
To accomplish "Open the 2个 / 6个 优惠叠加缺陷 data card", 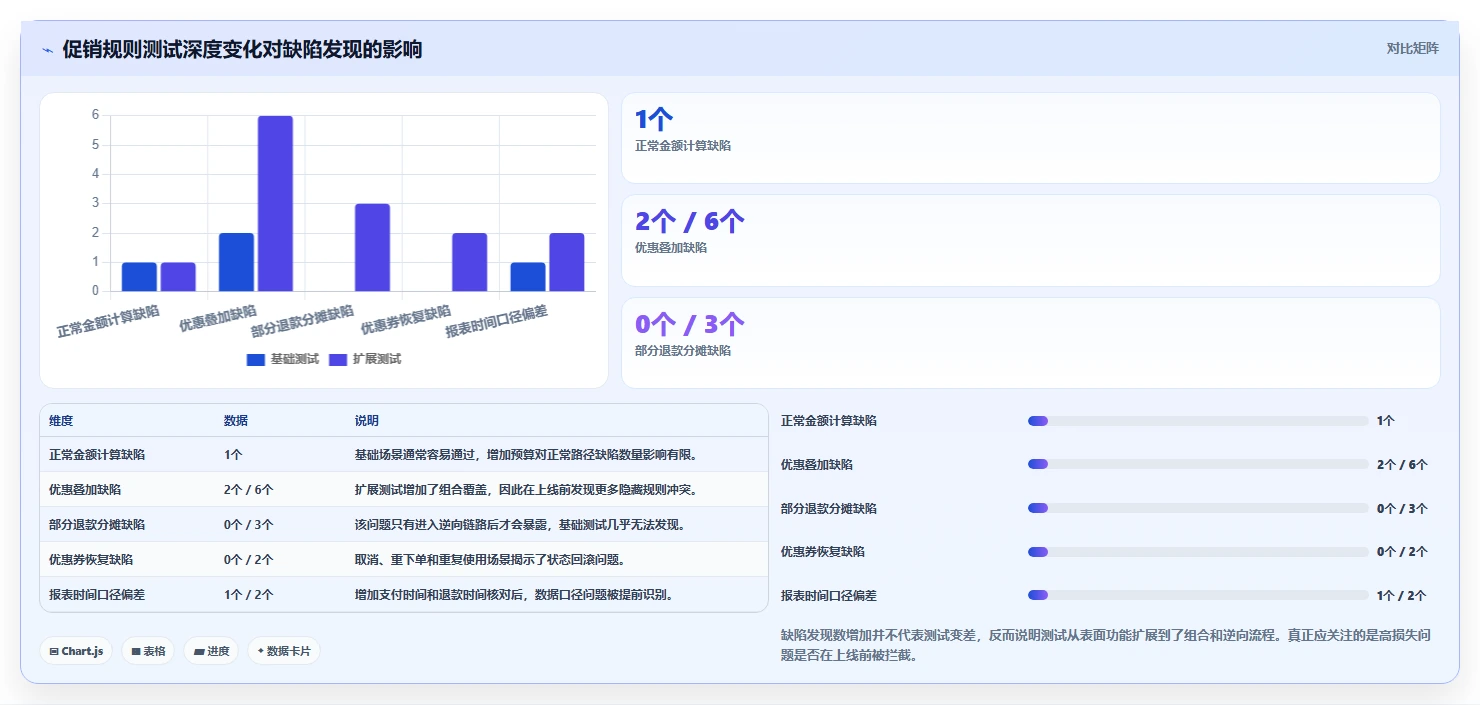I will pyautogui.click(x=1030, y=241).
